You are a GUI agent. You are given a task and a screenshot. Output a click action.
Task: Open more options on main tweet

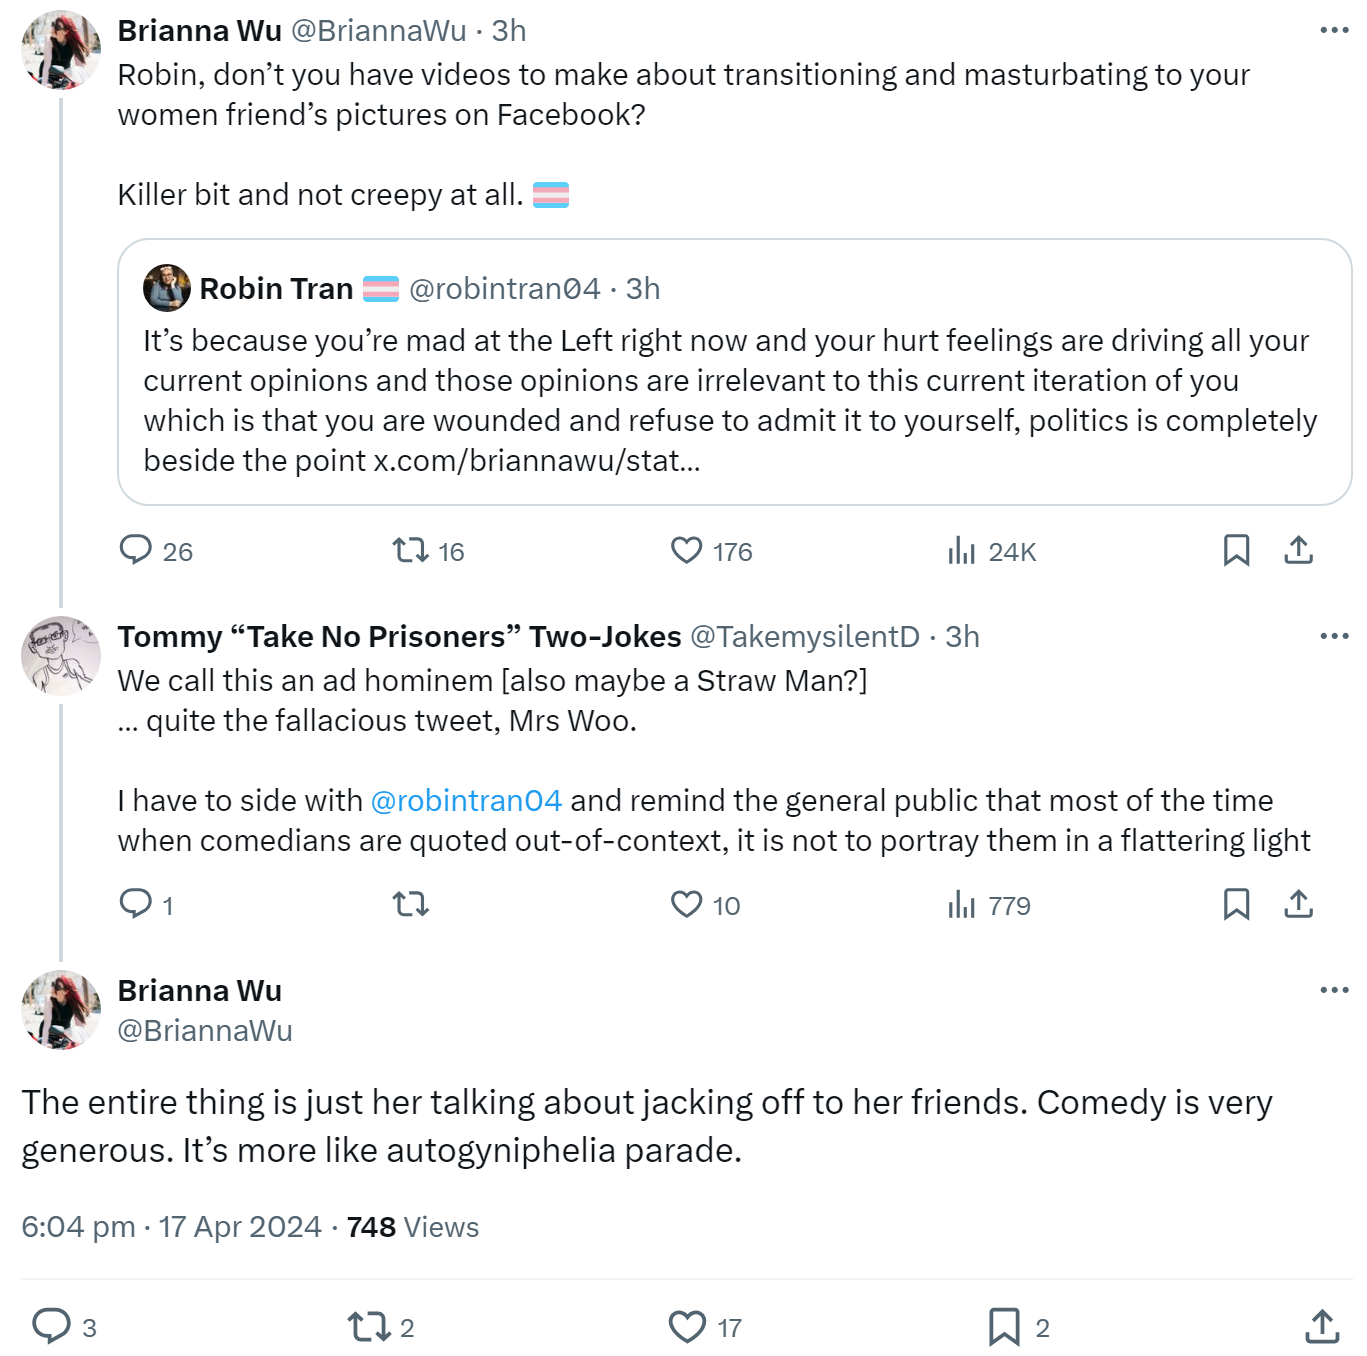click(x=1334, y=990)
